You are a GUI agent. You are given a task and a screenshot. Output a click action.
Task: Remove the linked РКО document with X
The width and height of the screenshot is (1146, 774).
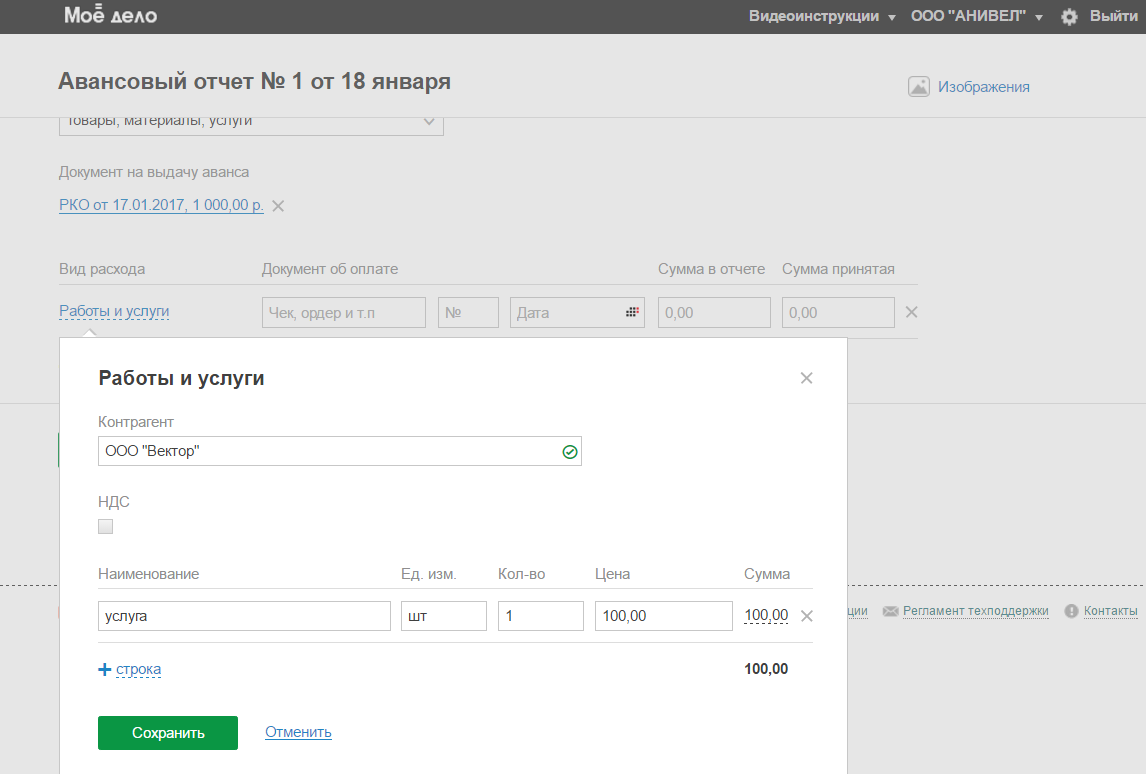279,206
